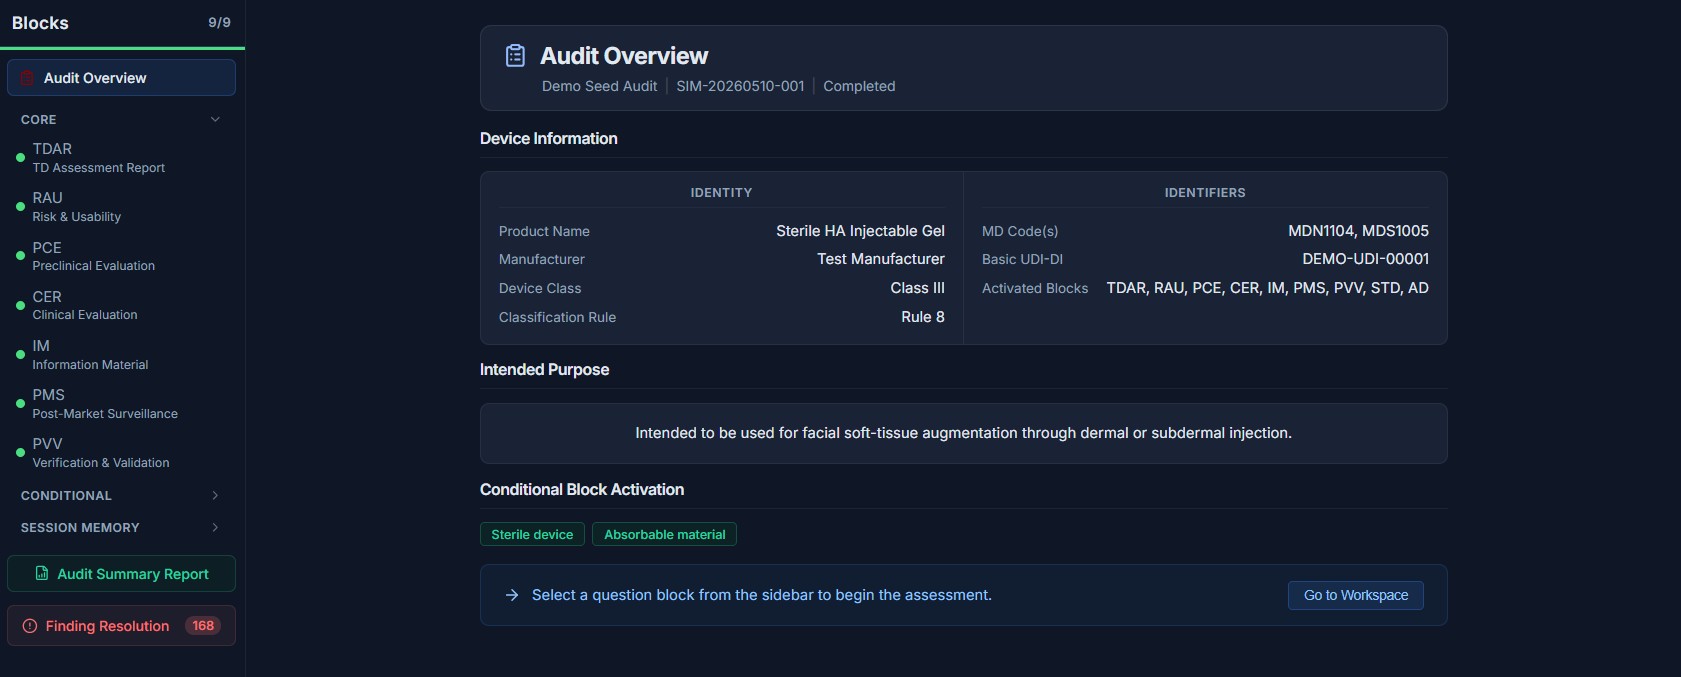Click the MD Code(s) label
Viewport: 1681px width, 677px height.
pyautogui.click(x=1020, y=231)
